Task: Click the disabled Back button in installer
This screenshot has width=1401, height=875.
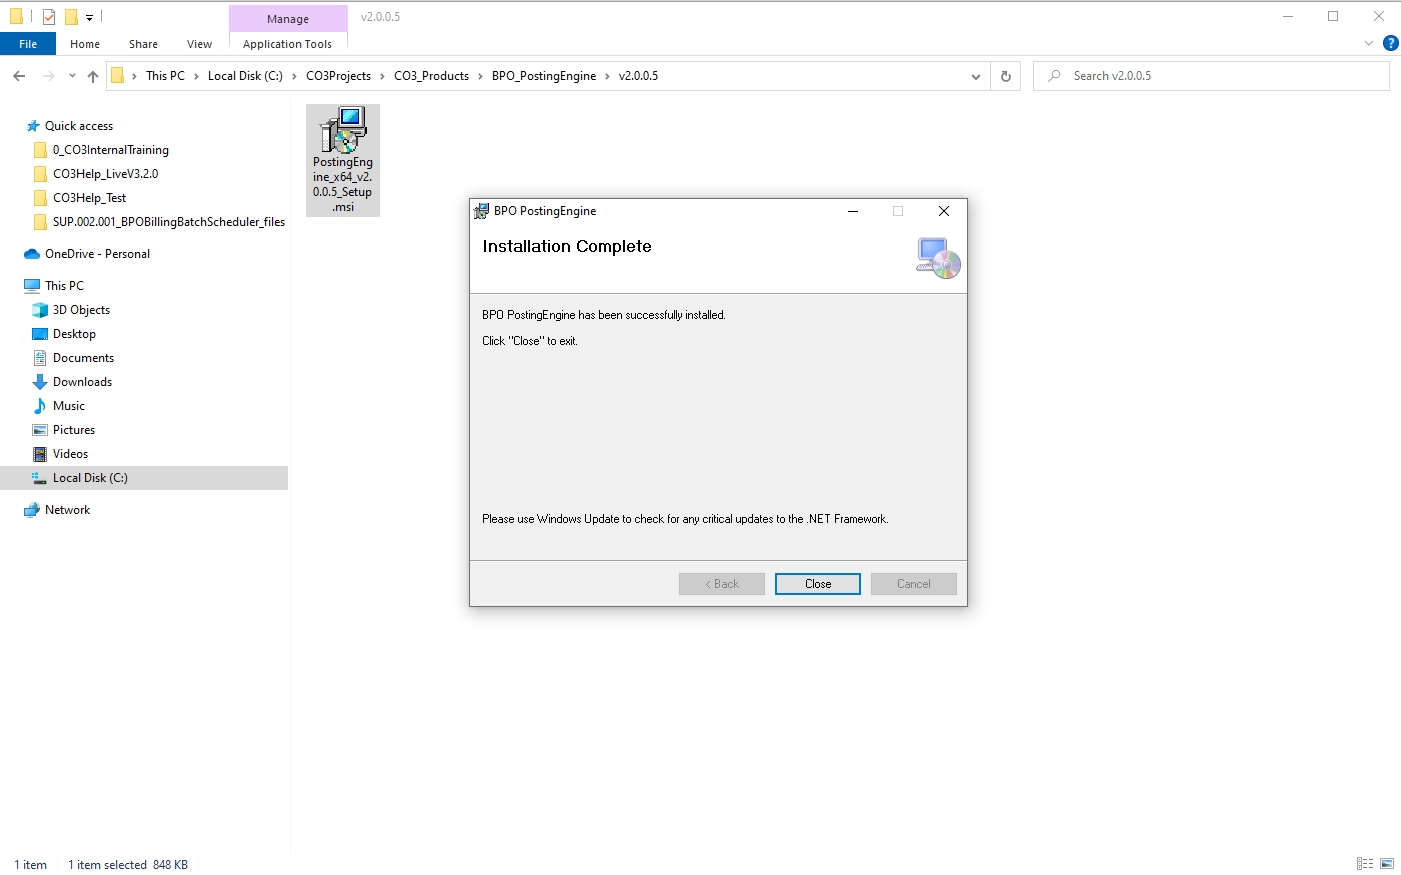Action: click(721, 584)
